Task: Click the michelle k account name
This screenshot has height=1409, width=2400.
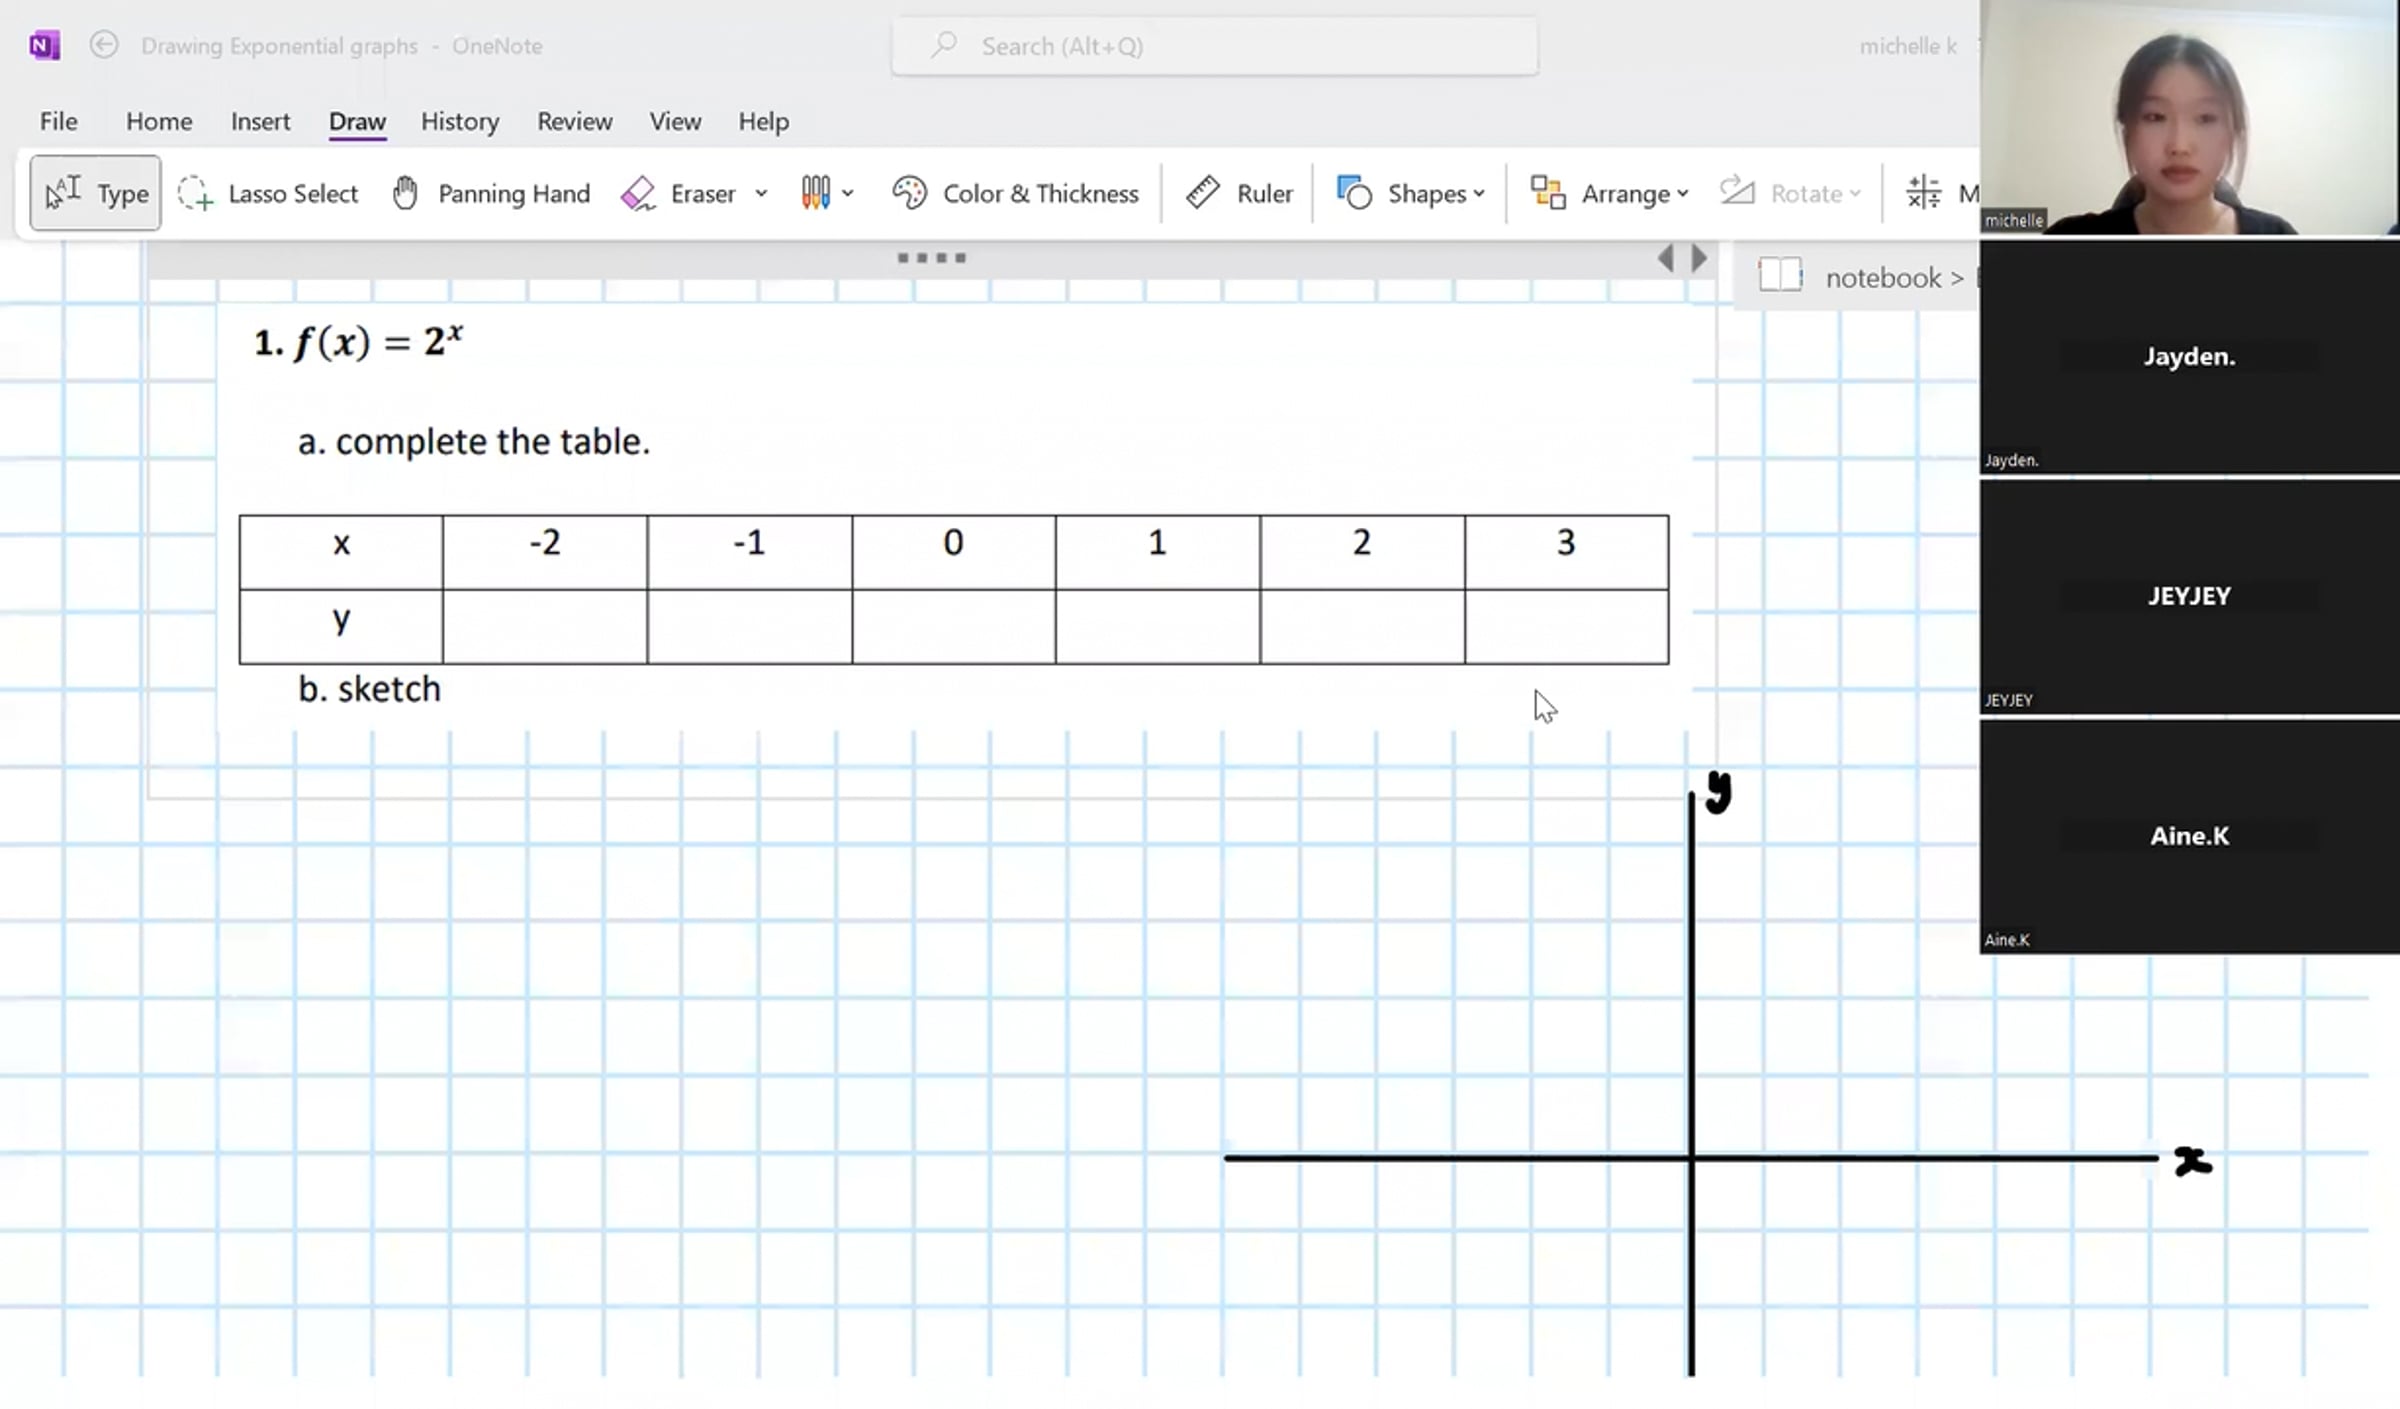Action: (1908, 46)
